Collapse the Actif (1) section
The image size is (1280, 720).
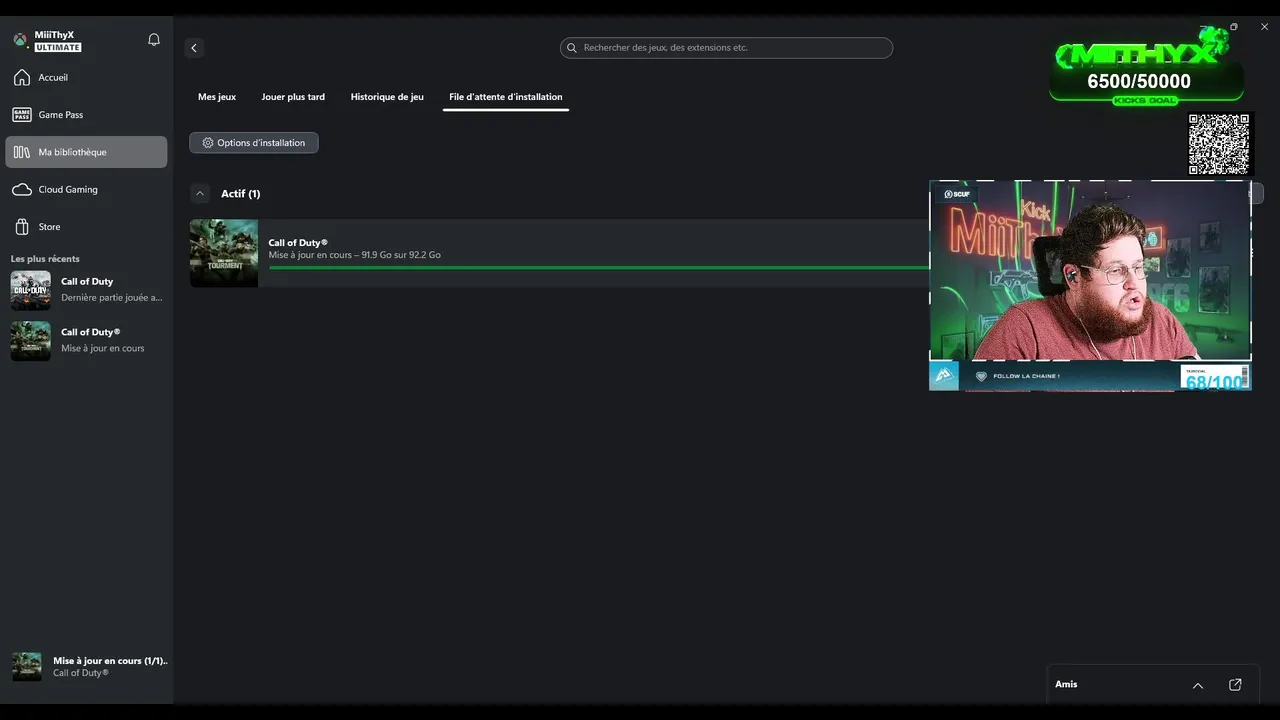click(200, 194)
